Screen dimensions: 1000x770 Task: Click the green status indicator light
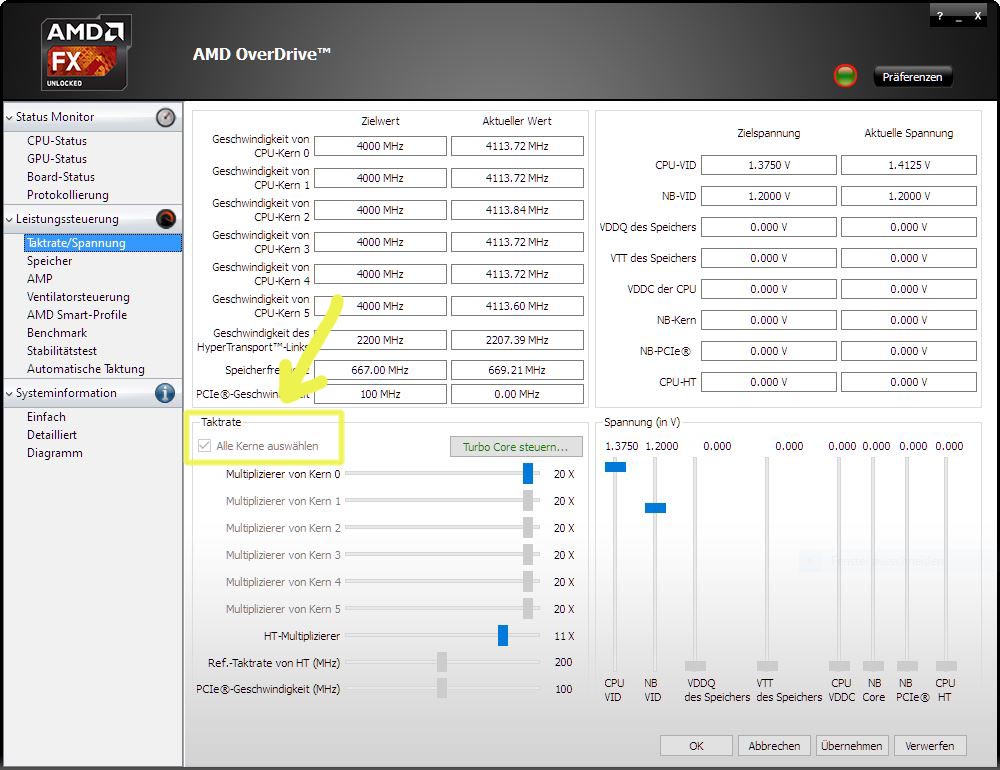(846, 77)
